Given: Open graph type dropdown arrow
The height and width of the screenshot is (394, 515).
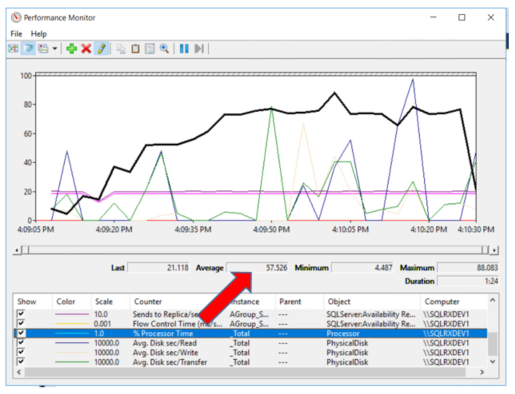Looking at the screenshot, I should 55,49.
